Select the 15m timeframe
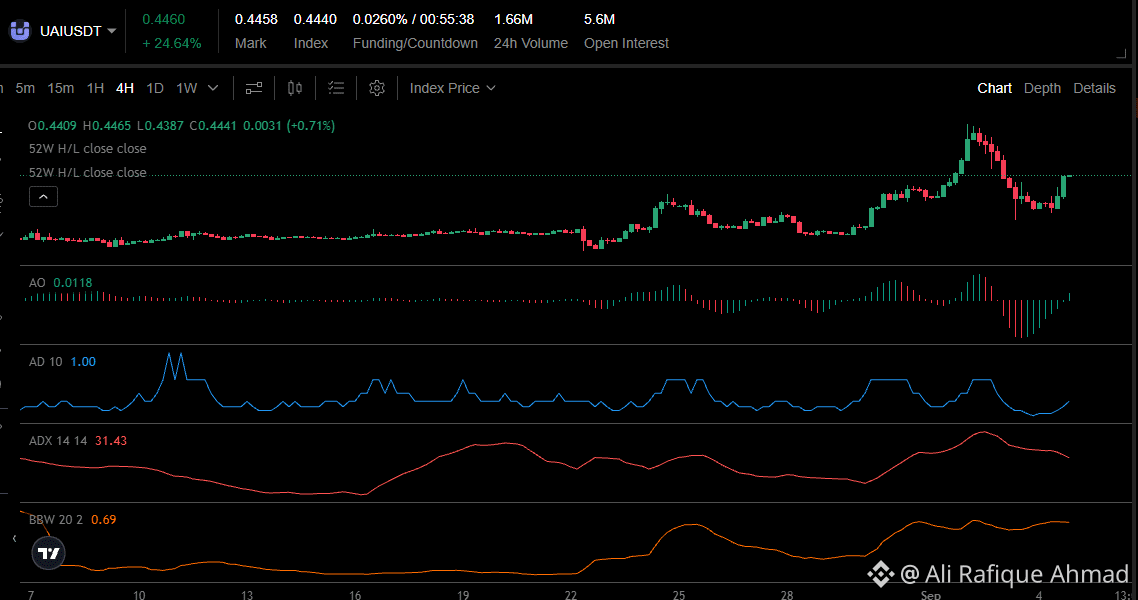This screenshot has width=1138, height=600. click(x=60, y=88)
